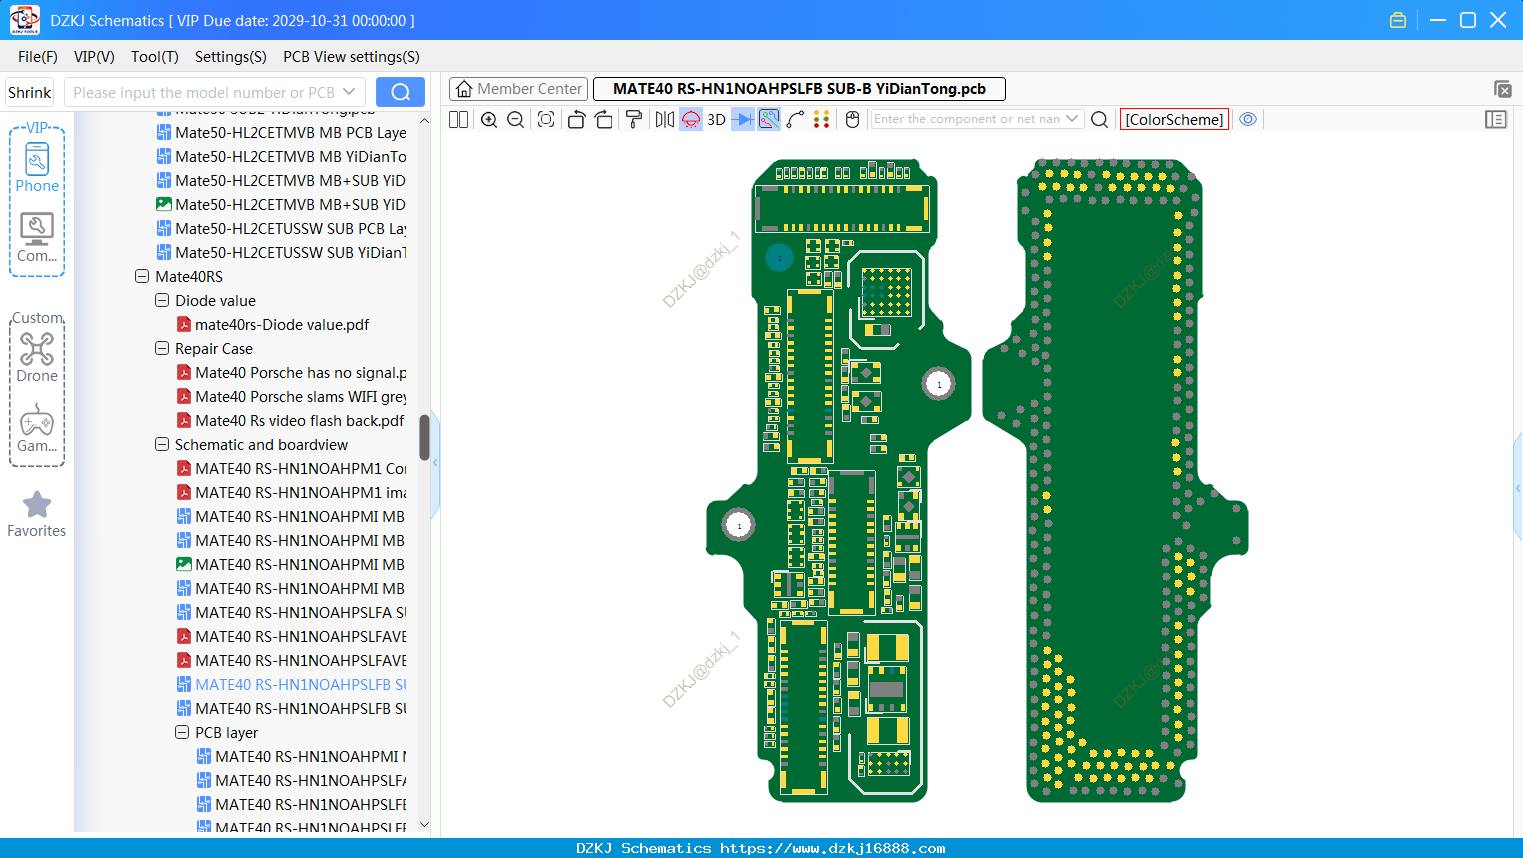The width and height of the screenshot is (1523, 858).
Task: Click the tree panel scrollbar thumb
Action: coord(424,438)
